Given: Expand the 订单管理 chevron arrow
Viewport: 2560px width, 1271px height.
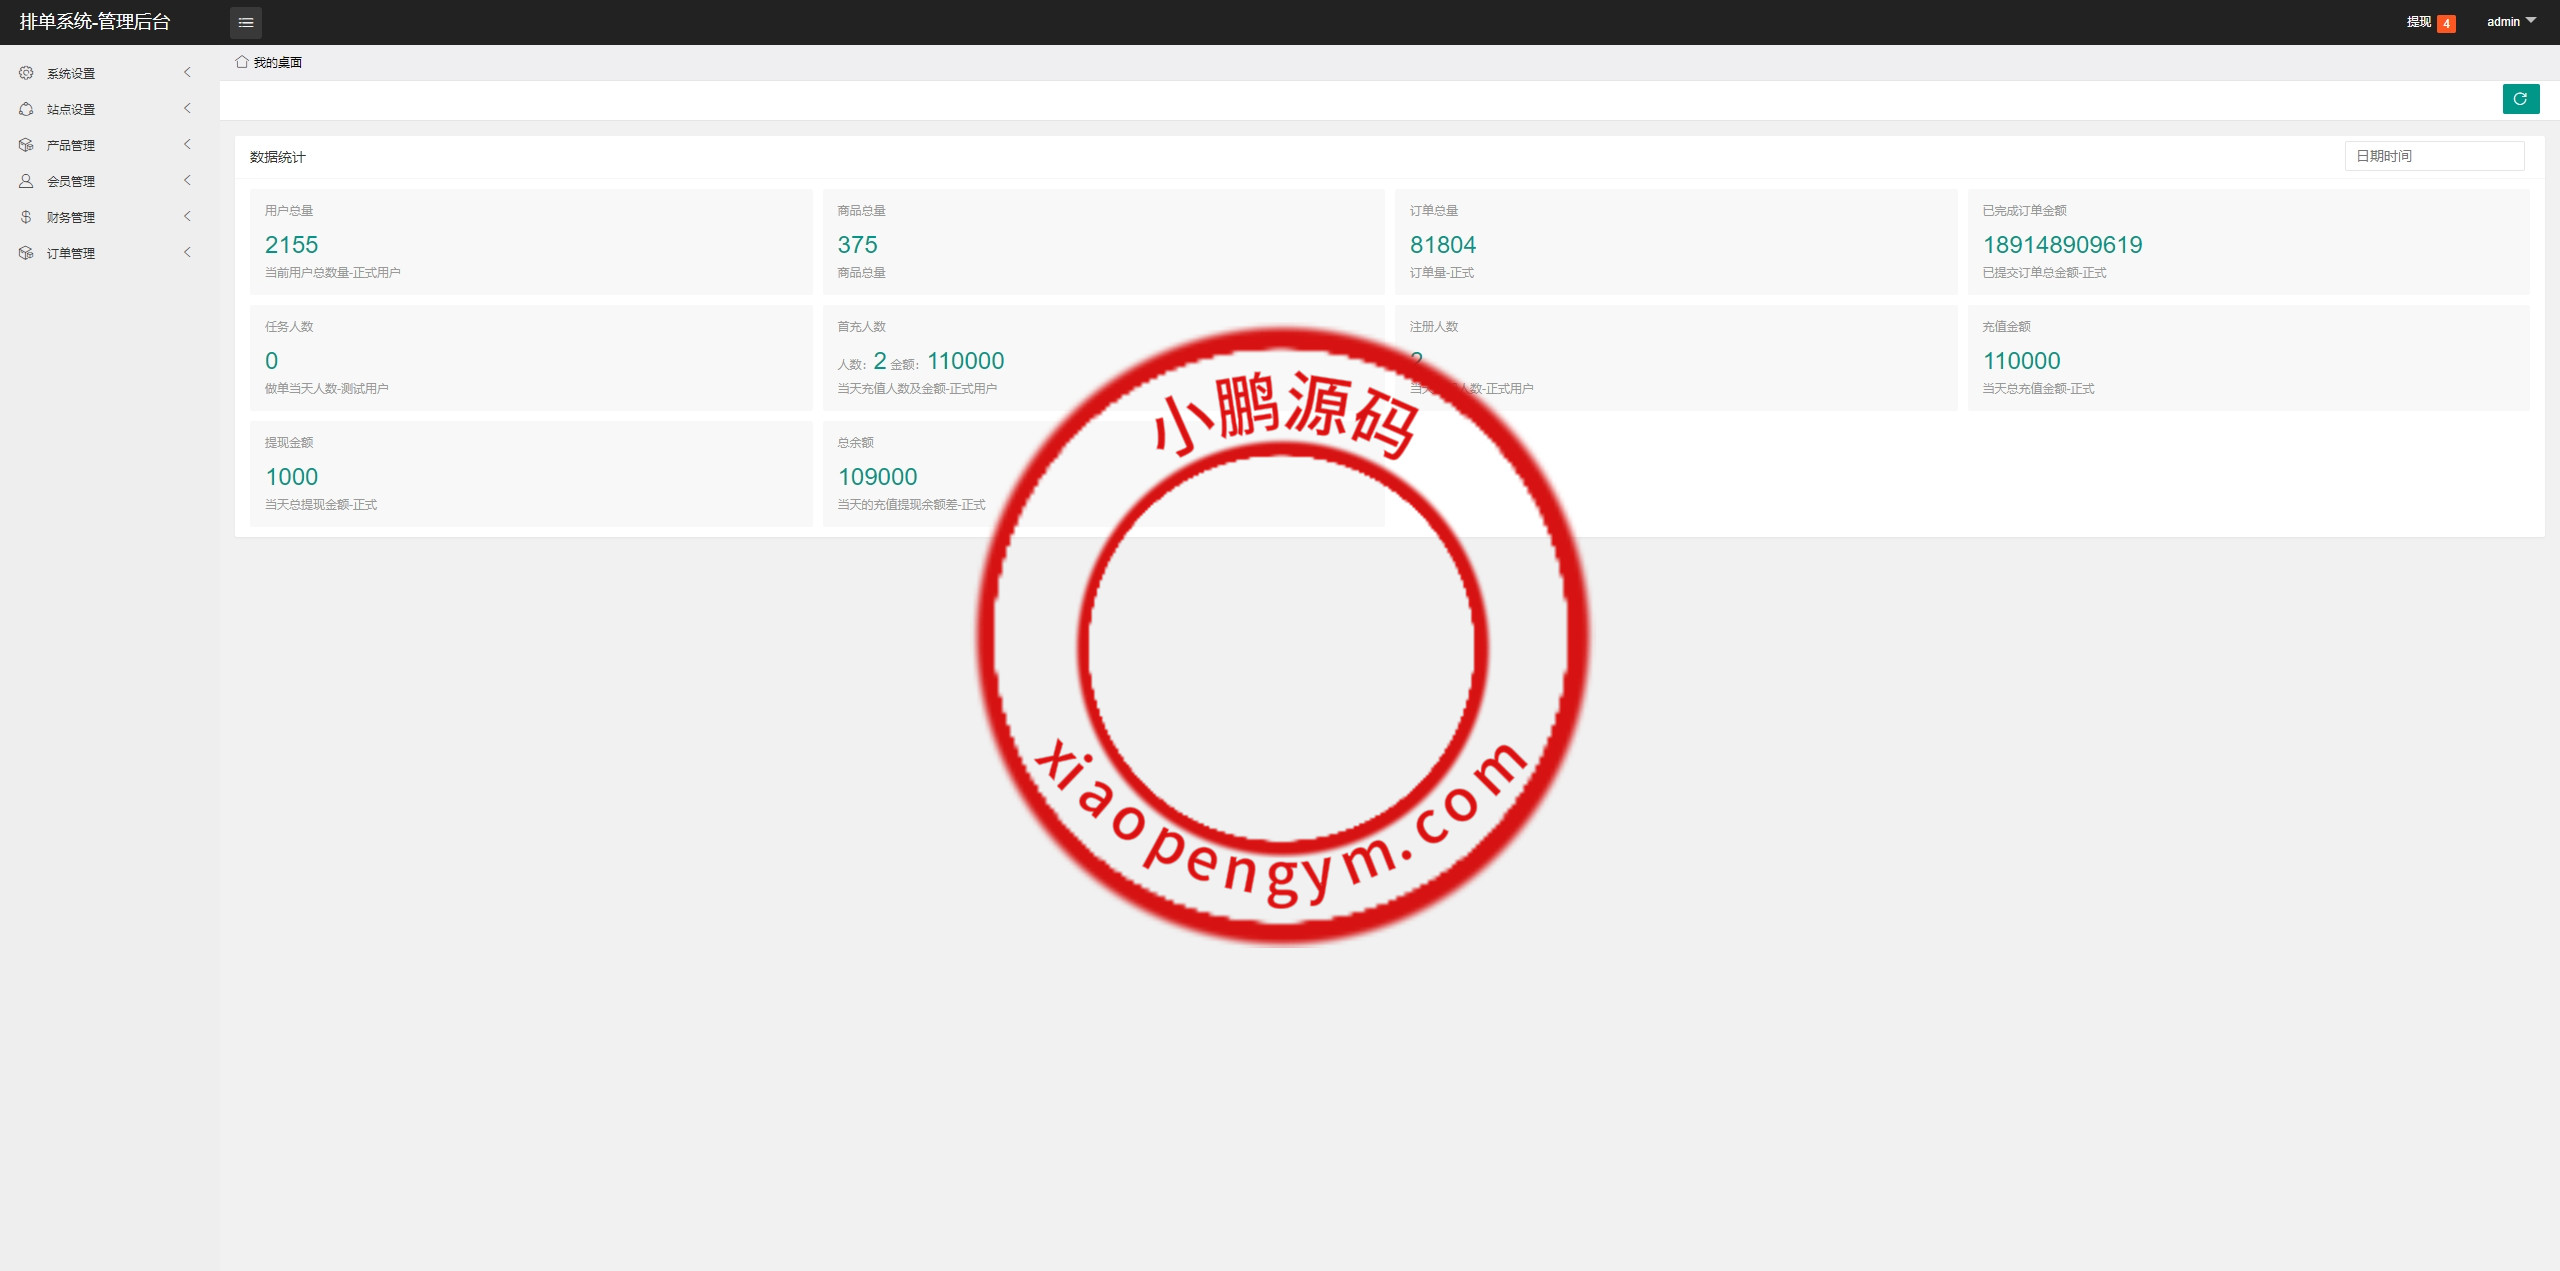Looking at the screenshot, I should click(x=187, y=252).
